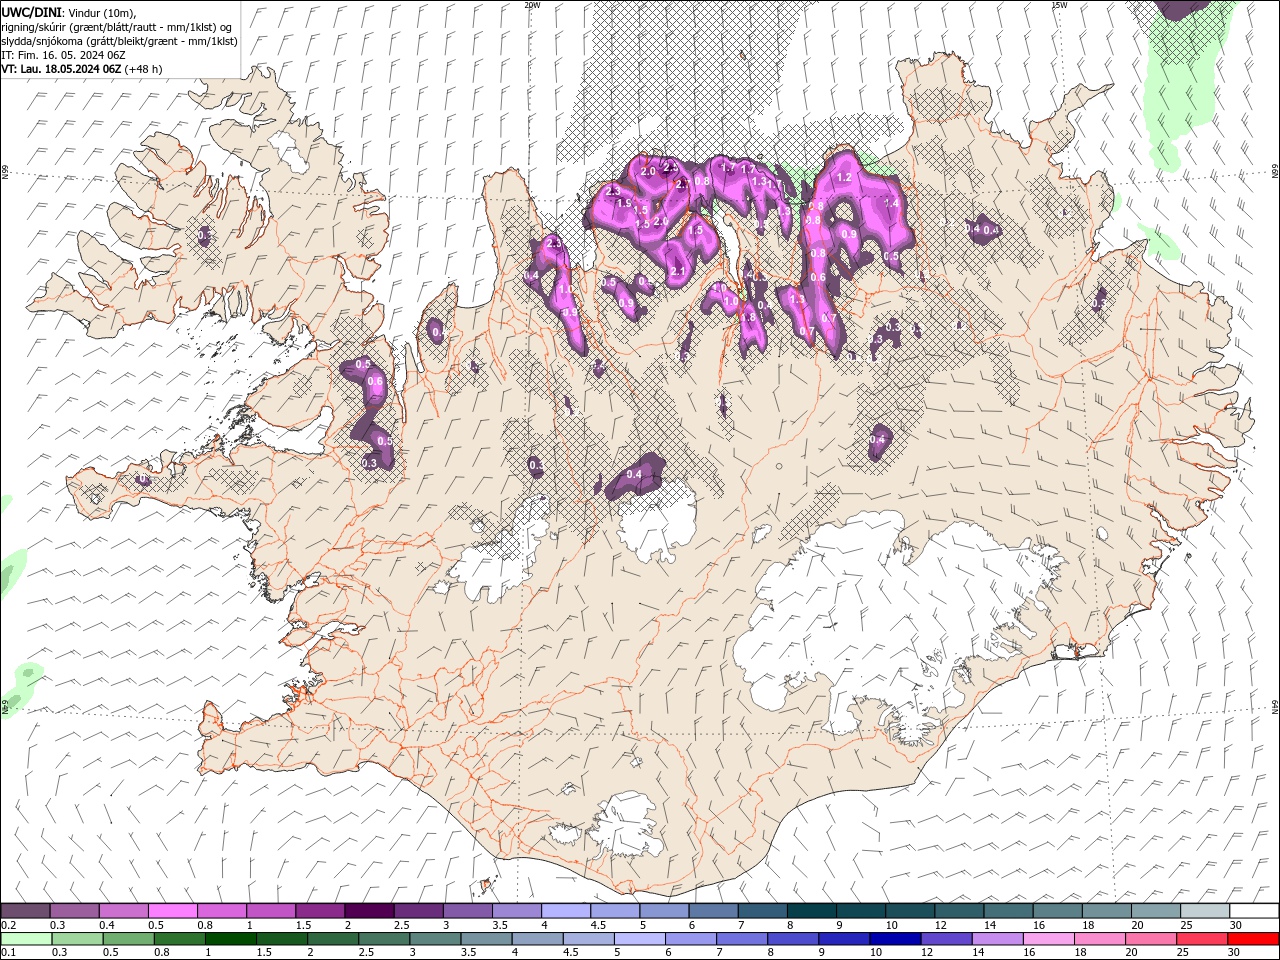1280x960 pixels.
Task: Click the bright pink 0.5 snow scale swatch
Action: [x=173, y=911]
